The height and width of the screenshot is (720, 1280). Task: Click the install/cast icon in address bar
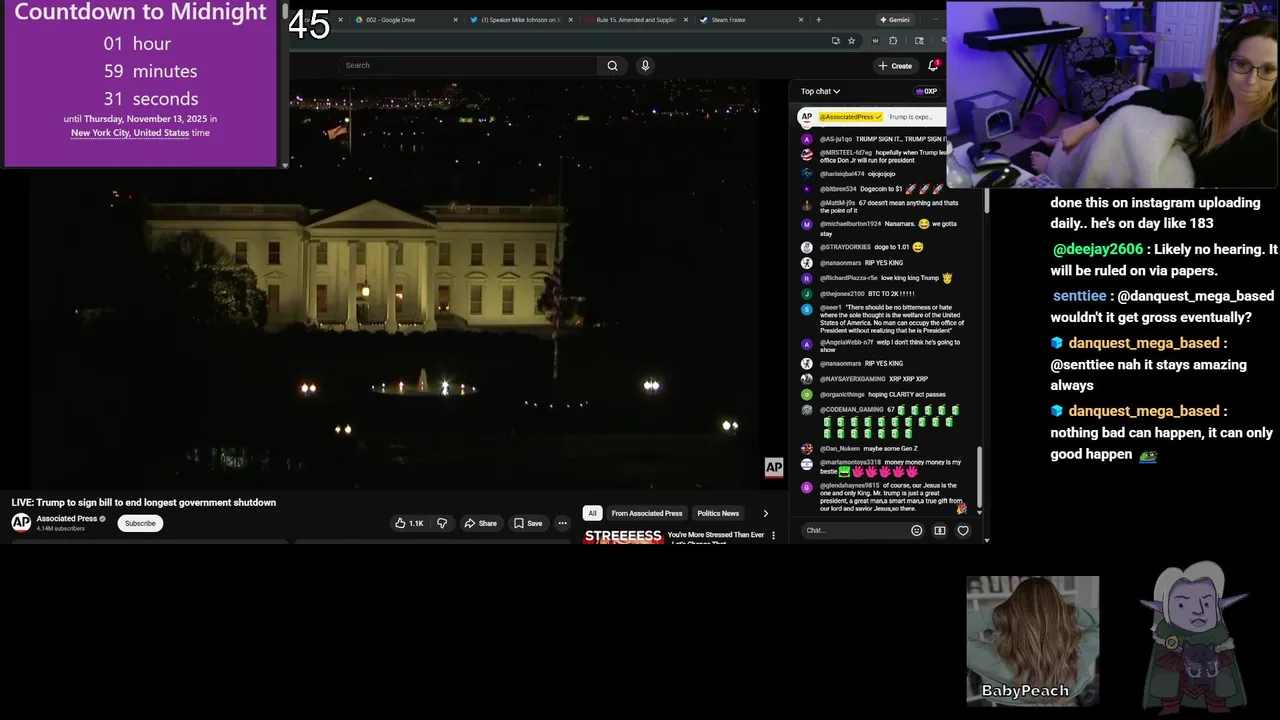pos(835,41)
